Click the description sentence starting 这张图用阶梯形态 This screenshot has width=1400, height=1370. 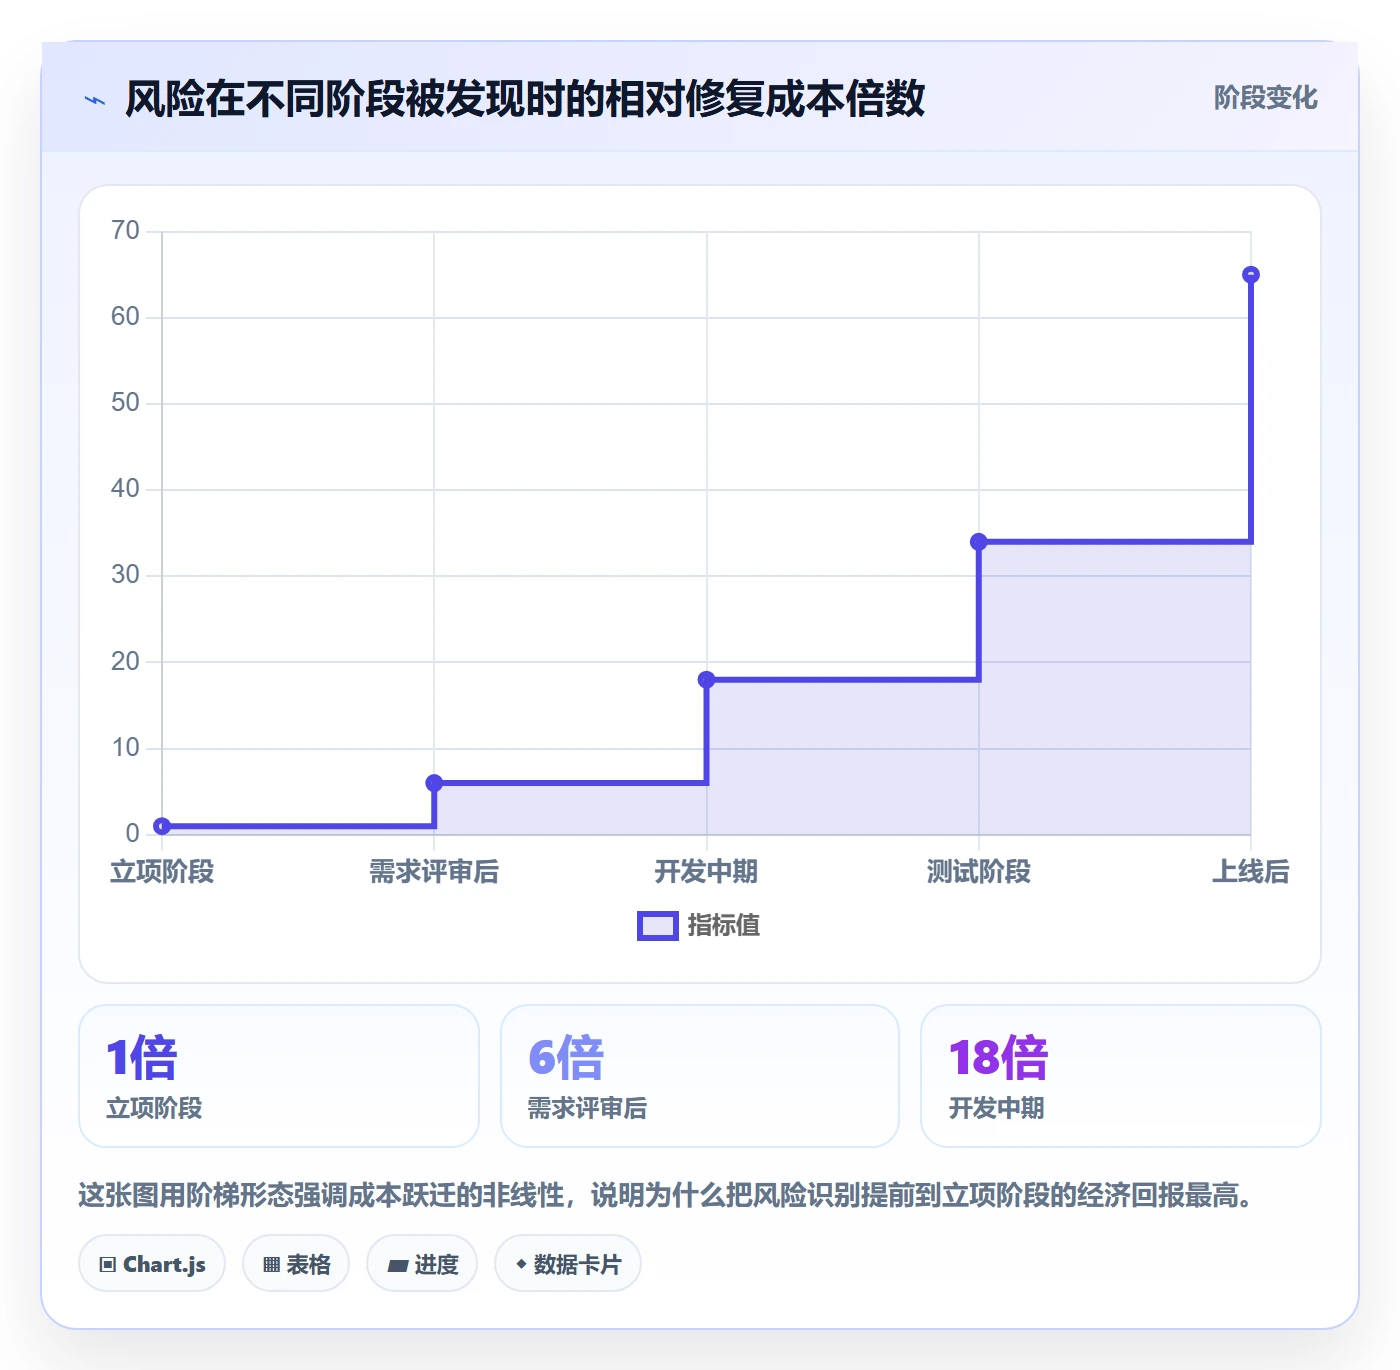coord(666,1195)
